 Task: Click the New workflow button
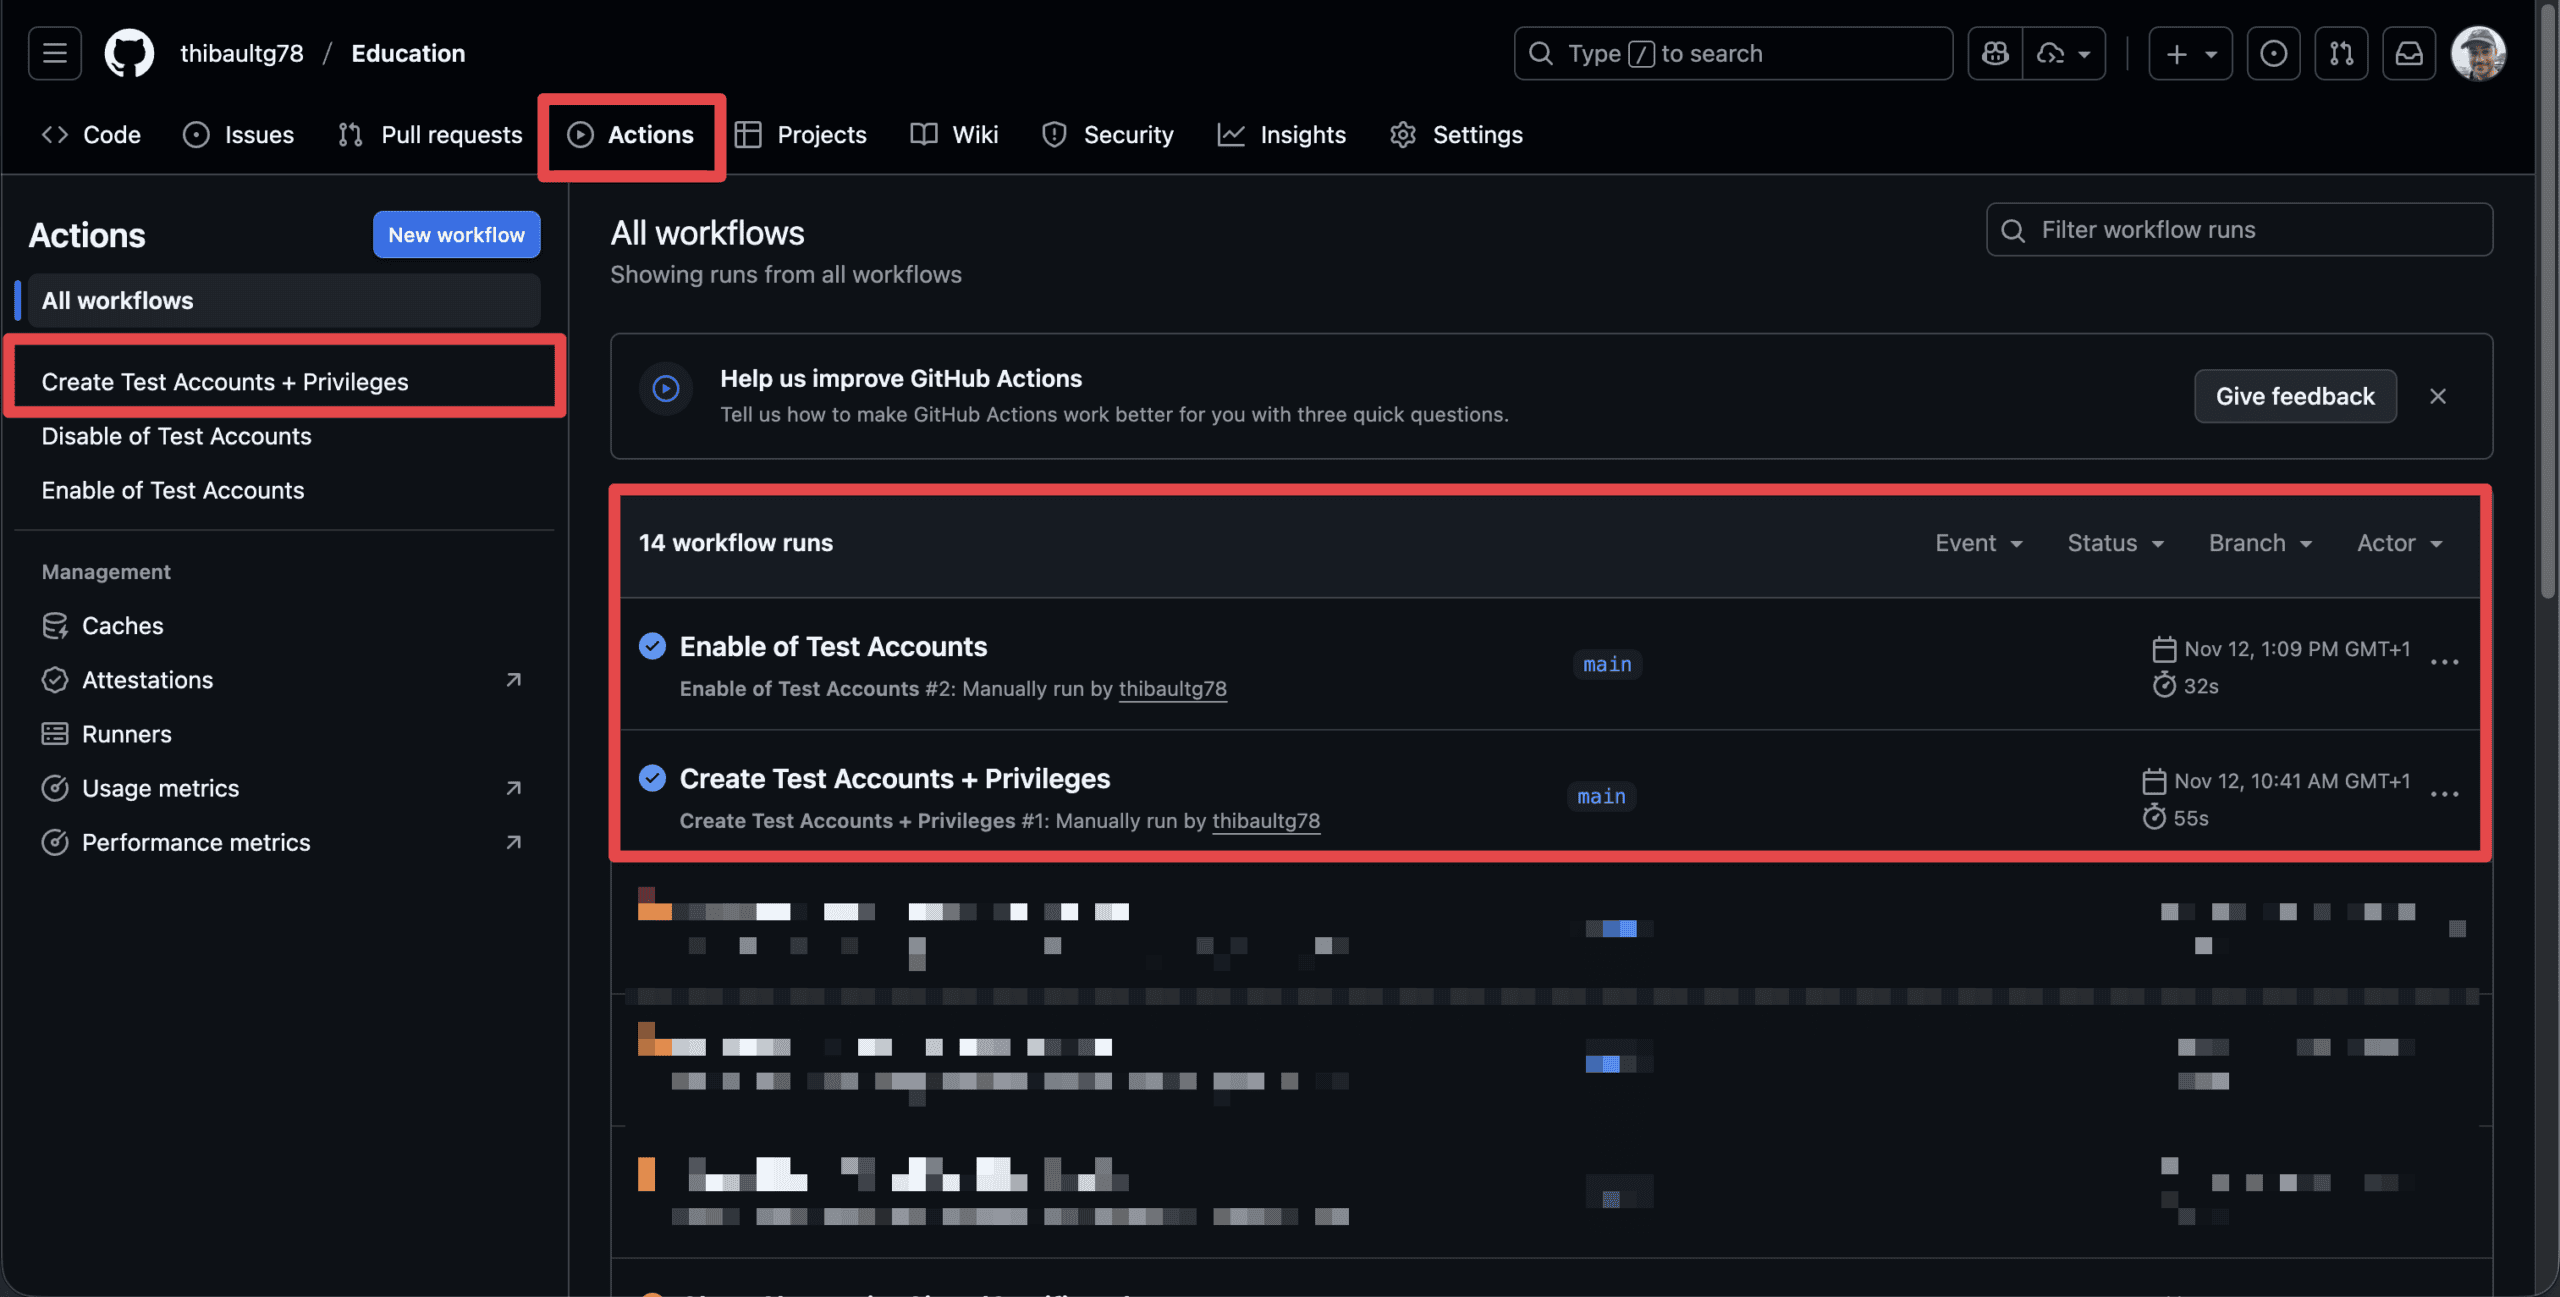[x=456, y=235]
